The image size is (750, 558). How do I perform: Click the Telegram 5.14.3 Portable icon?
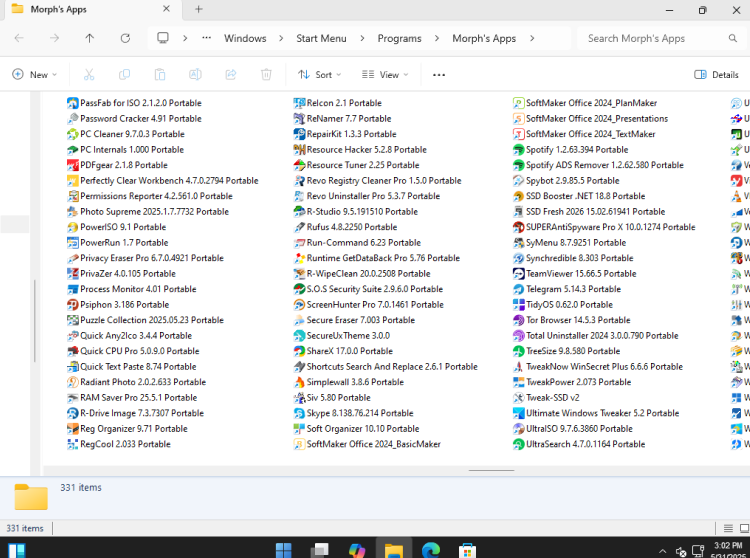tap(518, 289)
